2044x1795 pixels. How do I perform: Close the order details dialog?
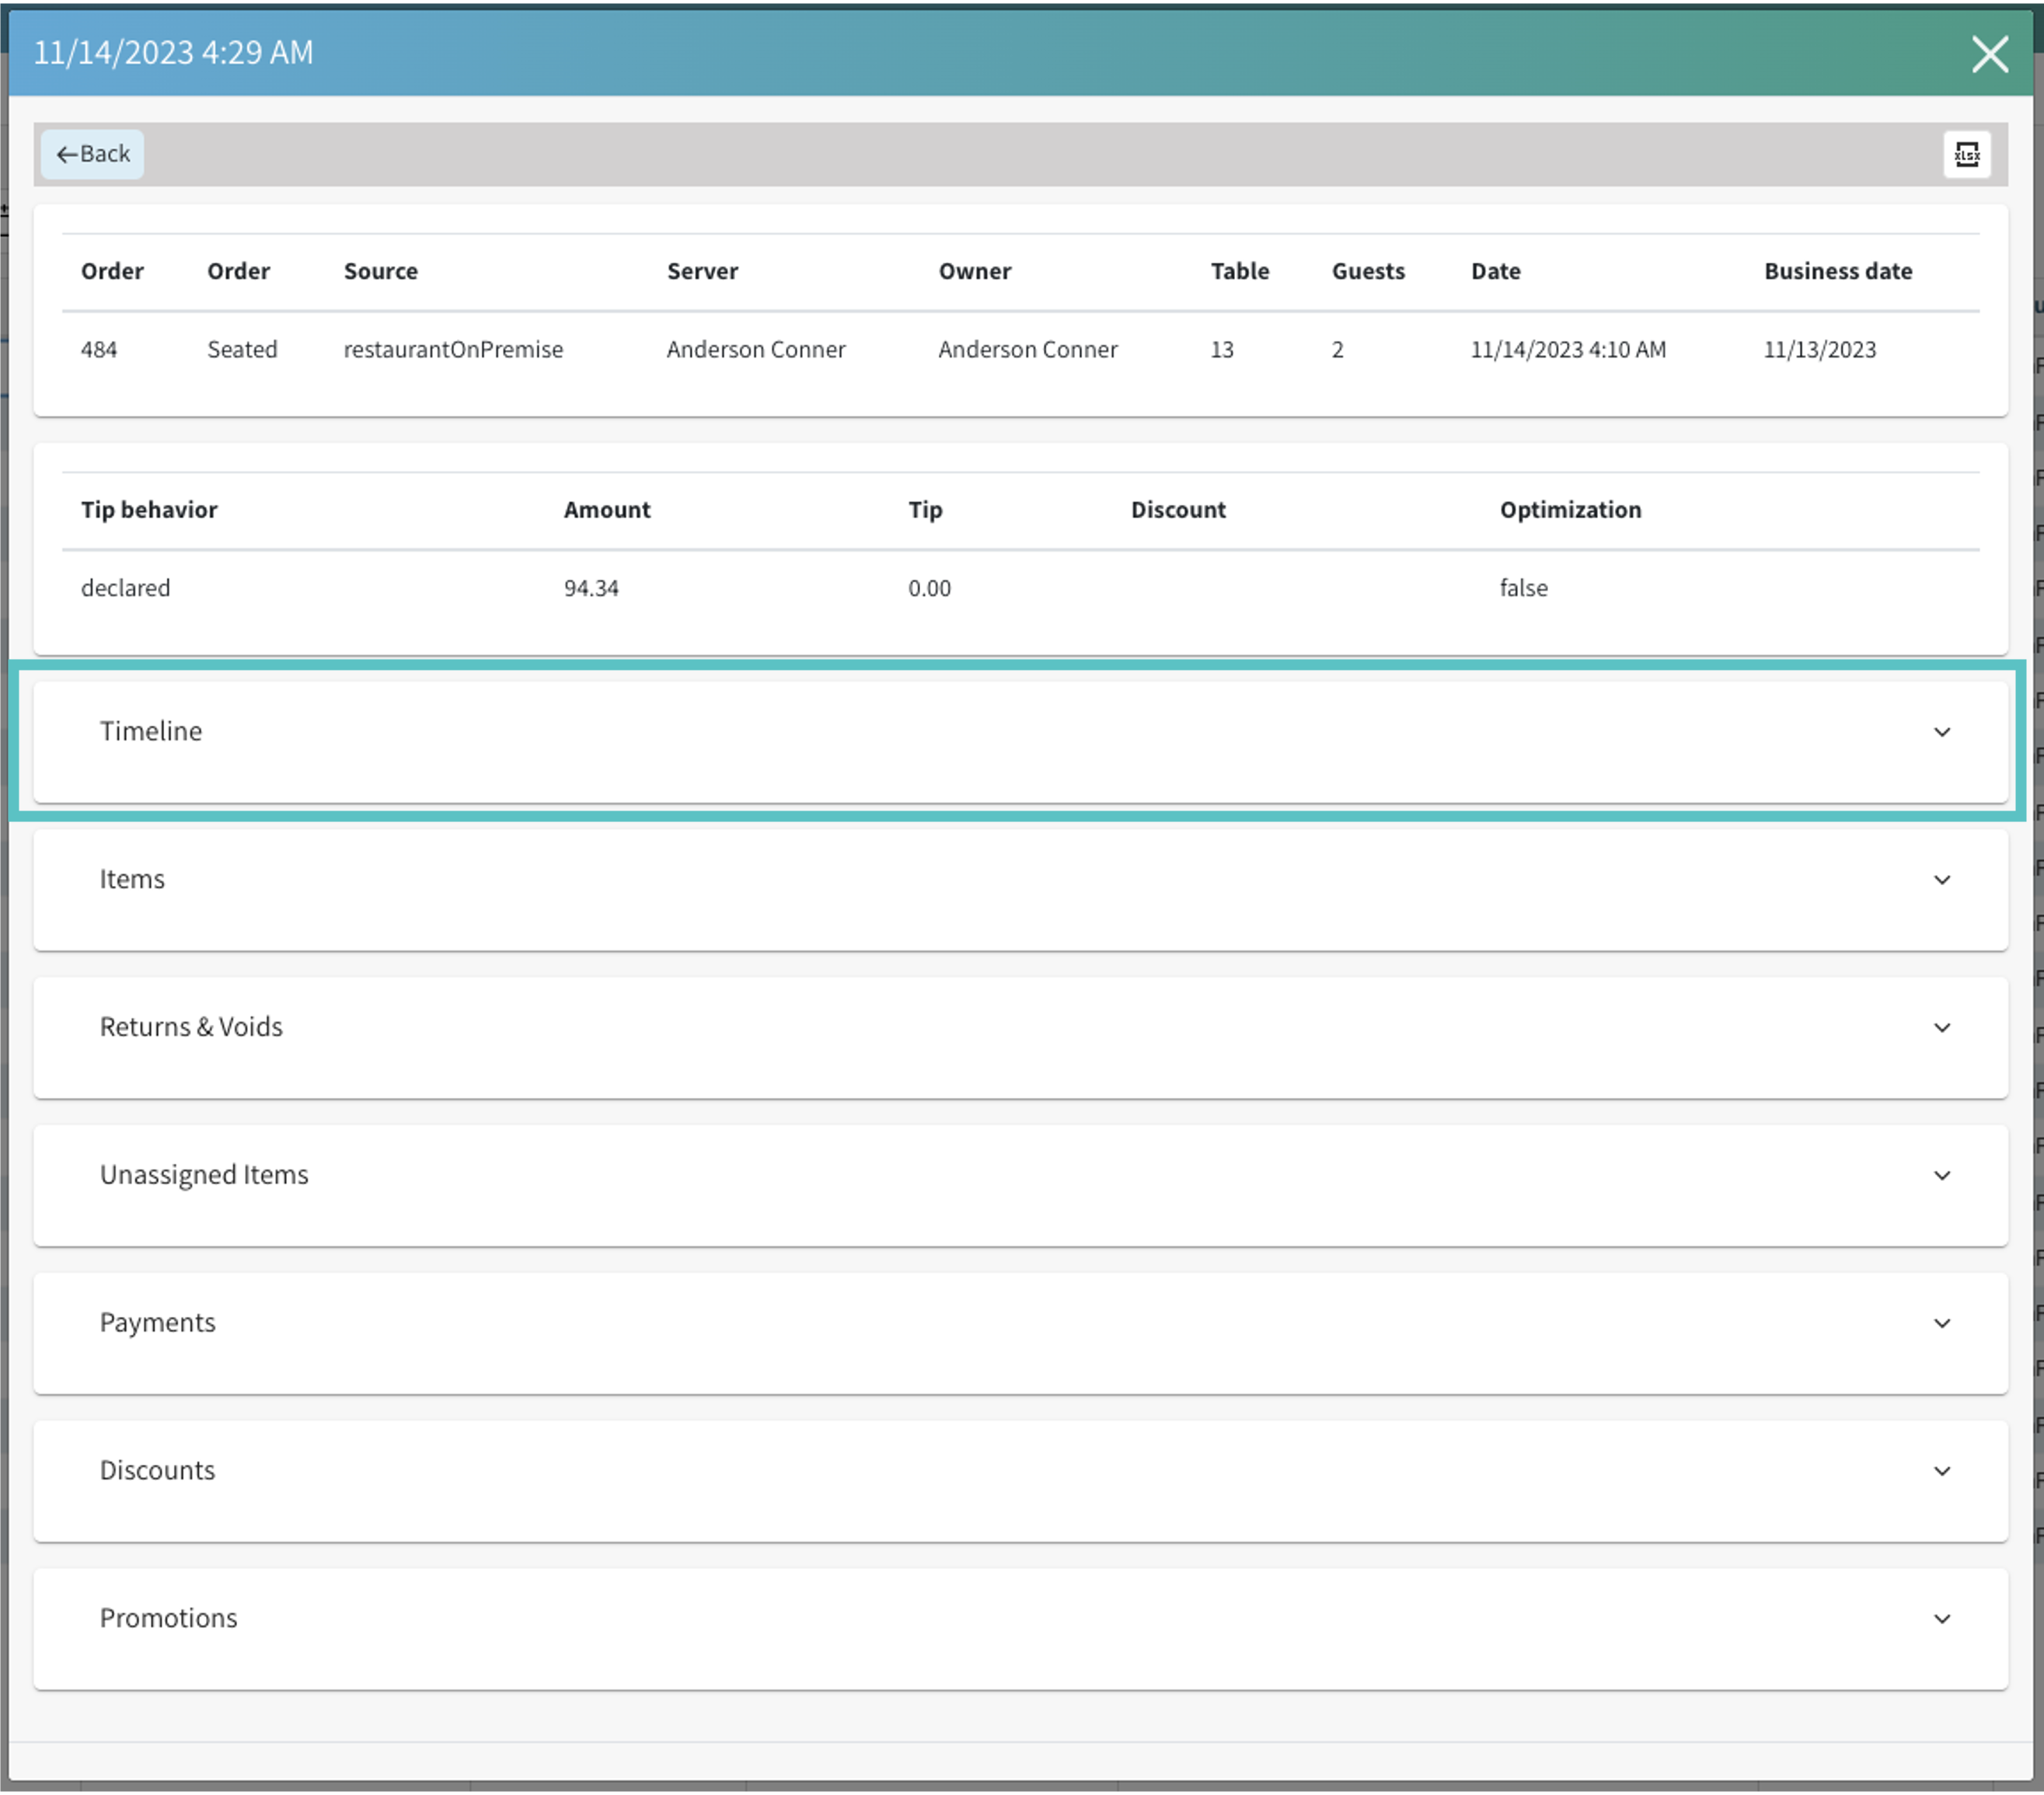[x=1989, y=54]
